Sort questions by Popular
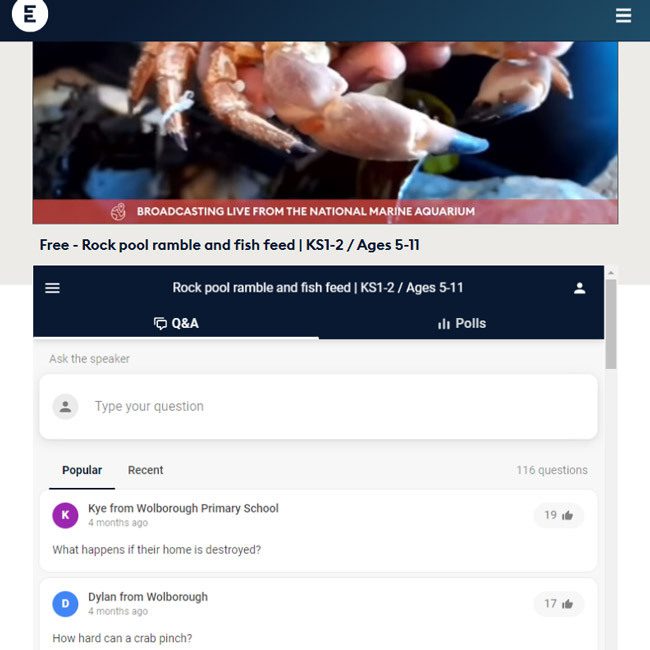This screenshot has height=650, width=650. click(82, 470)
